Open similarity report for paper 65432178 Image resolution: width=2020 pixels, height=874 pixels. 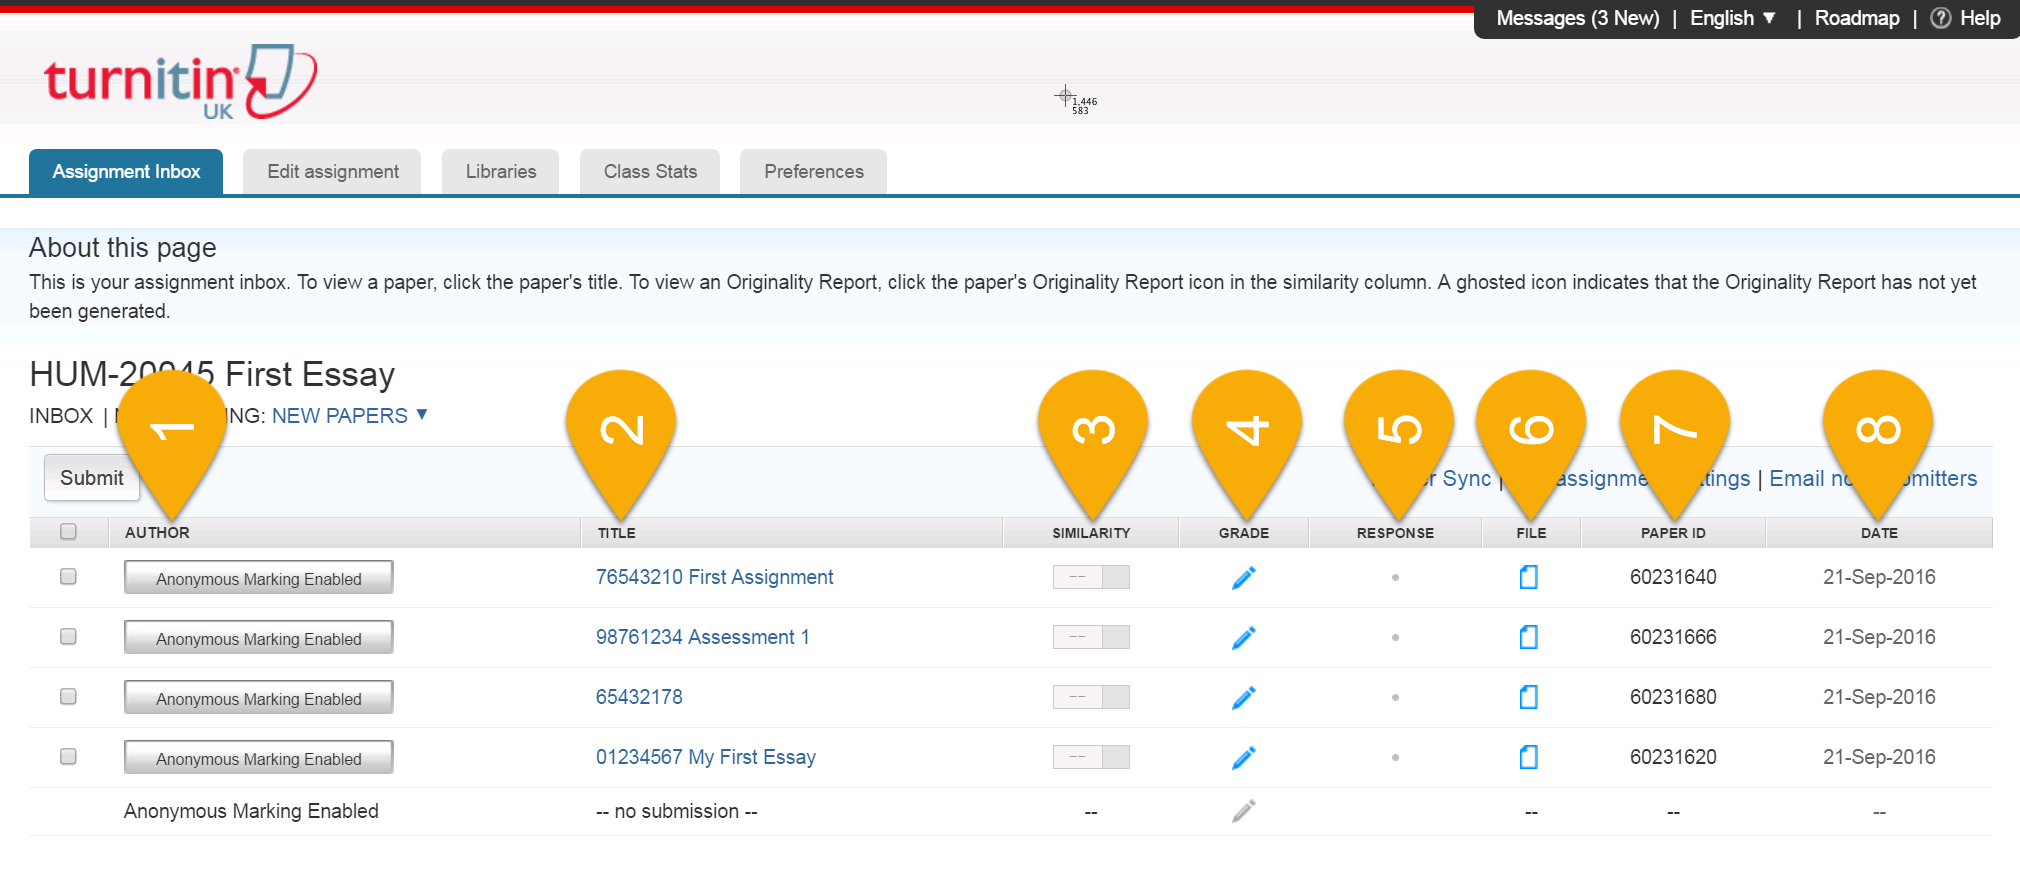[1091, 697]
